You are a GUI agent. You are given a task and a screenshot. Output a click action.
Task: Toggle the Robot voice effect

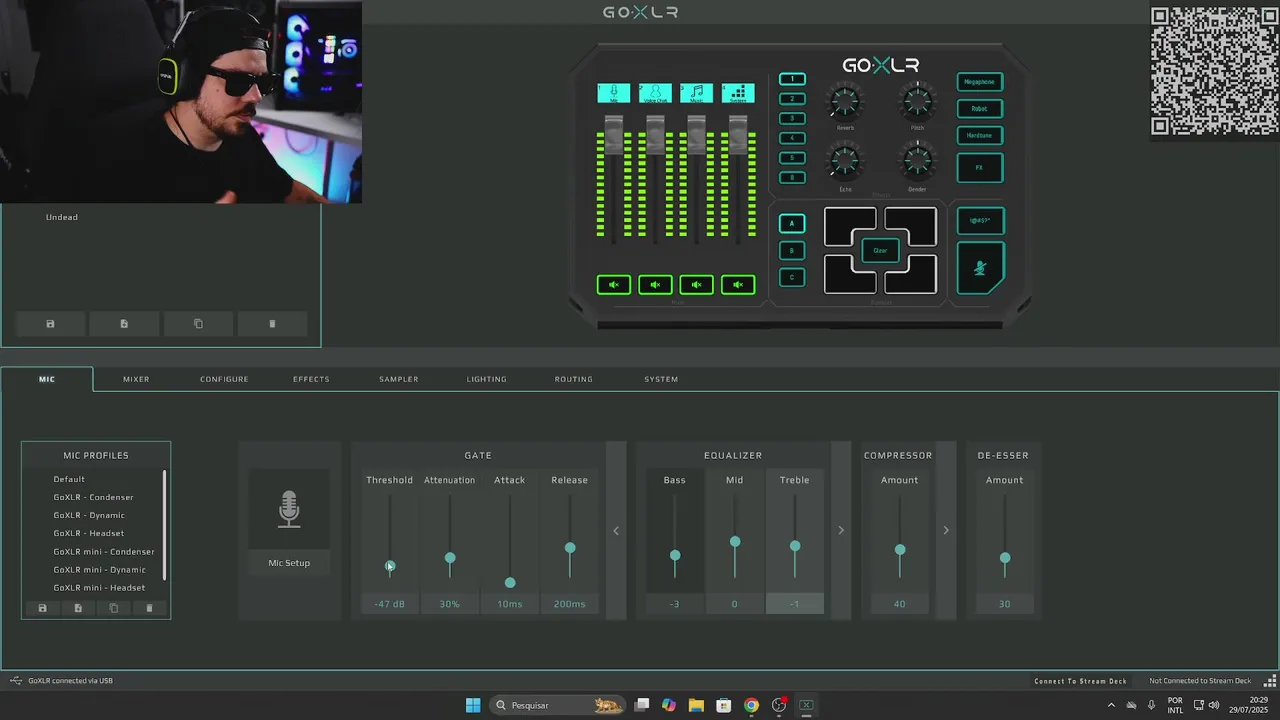click(x=980, y=109)
